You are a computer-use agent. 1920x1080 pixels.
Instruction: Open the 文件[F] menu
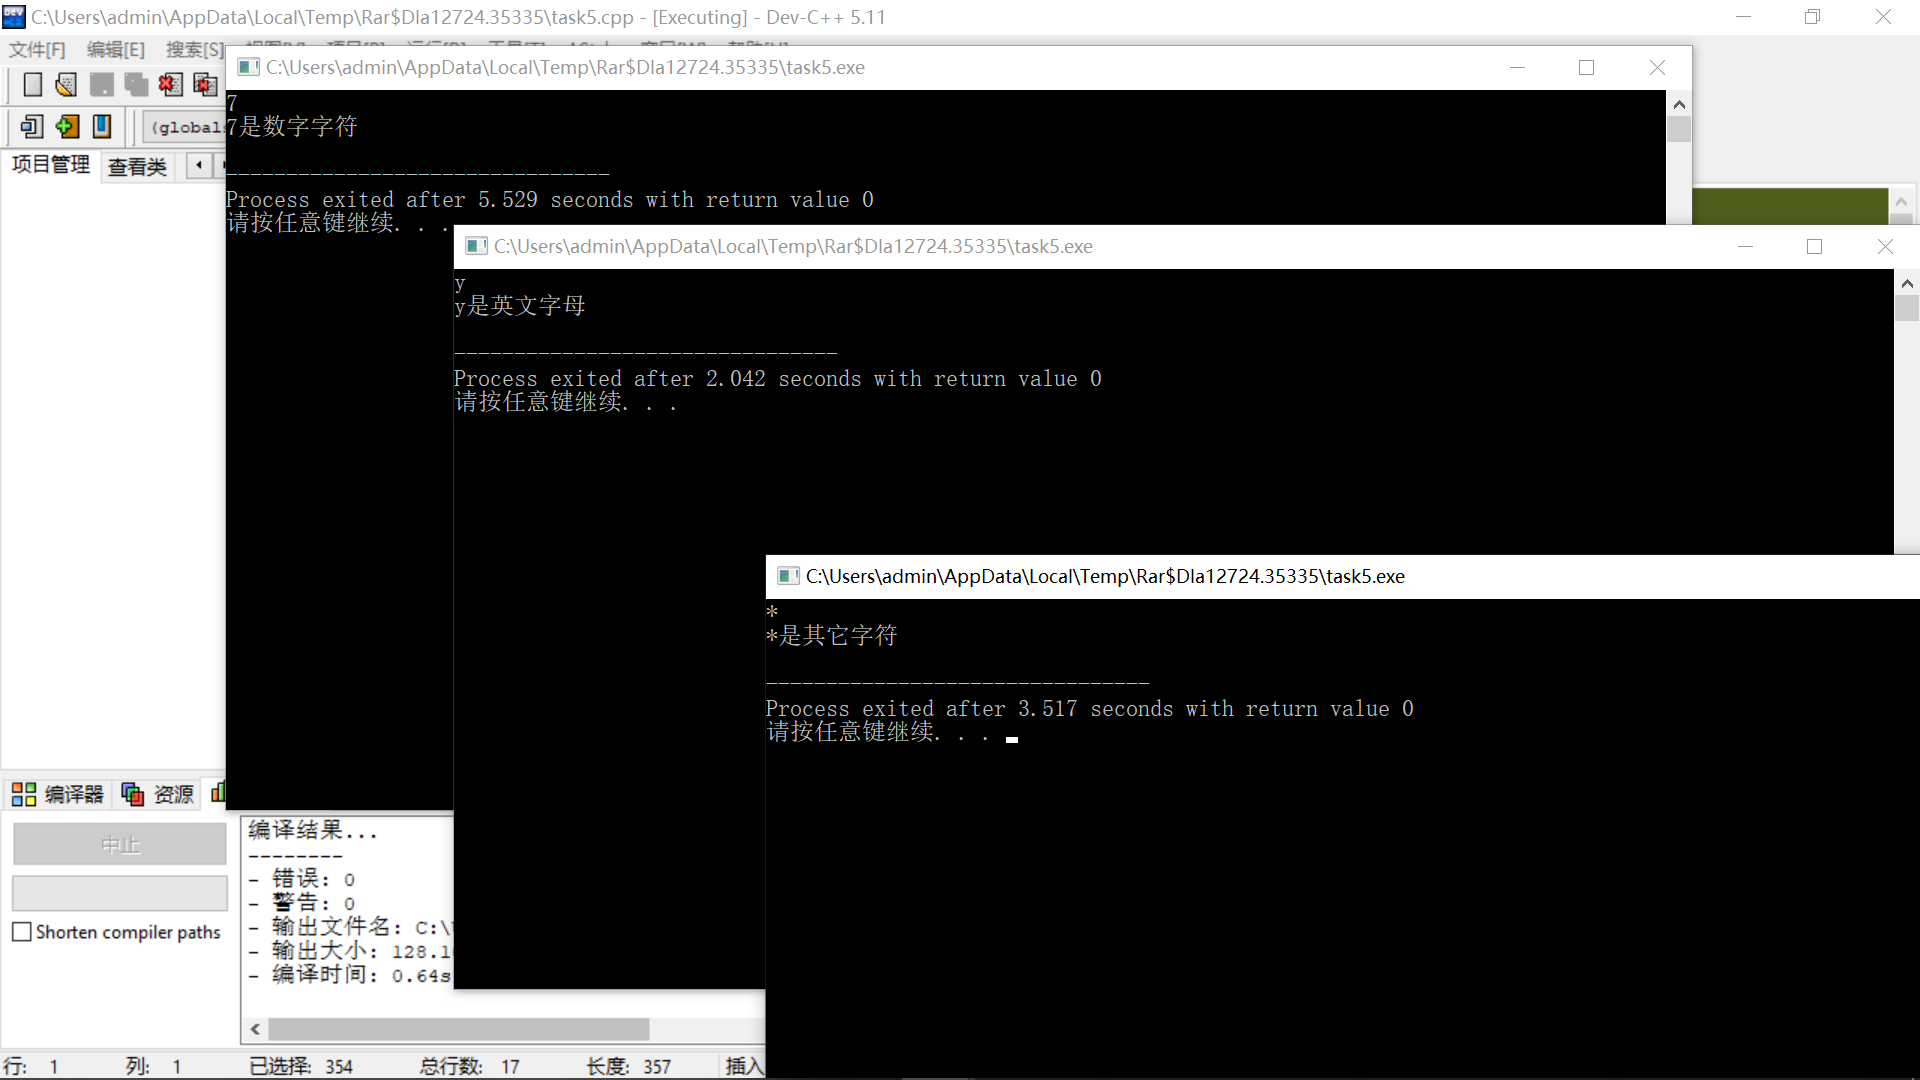[37, 50]
